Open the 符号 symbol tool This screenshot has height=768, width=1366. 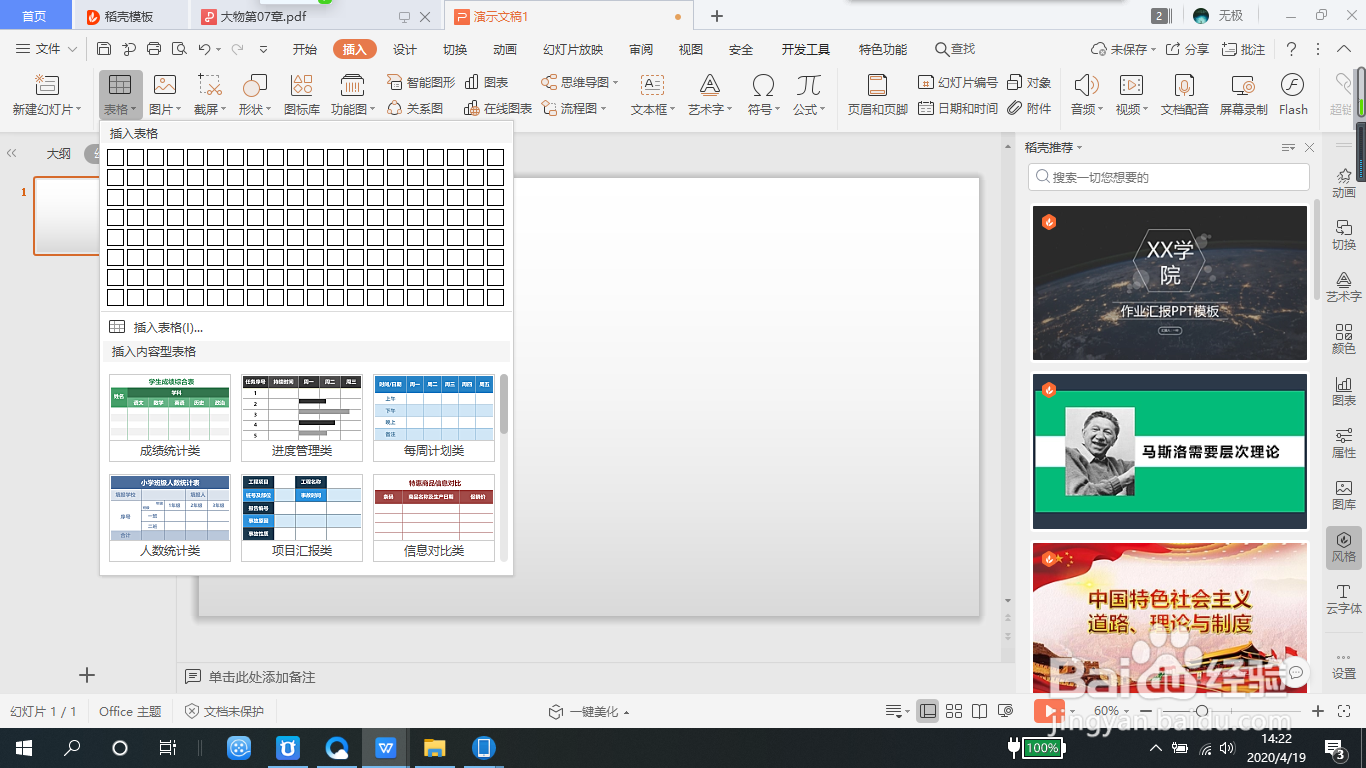[763, 95]
